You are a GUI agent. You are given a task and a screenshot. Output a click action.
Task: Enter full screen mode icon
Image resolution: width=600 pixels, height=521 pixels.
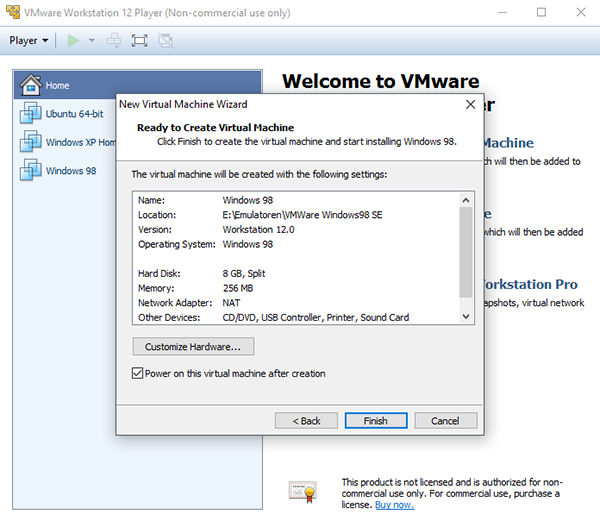(x=139, y=41)
